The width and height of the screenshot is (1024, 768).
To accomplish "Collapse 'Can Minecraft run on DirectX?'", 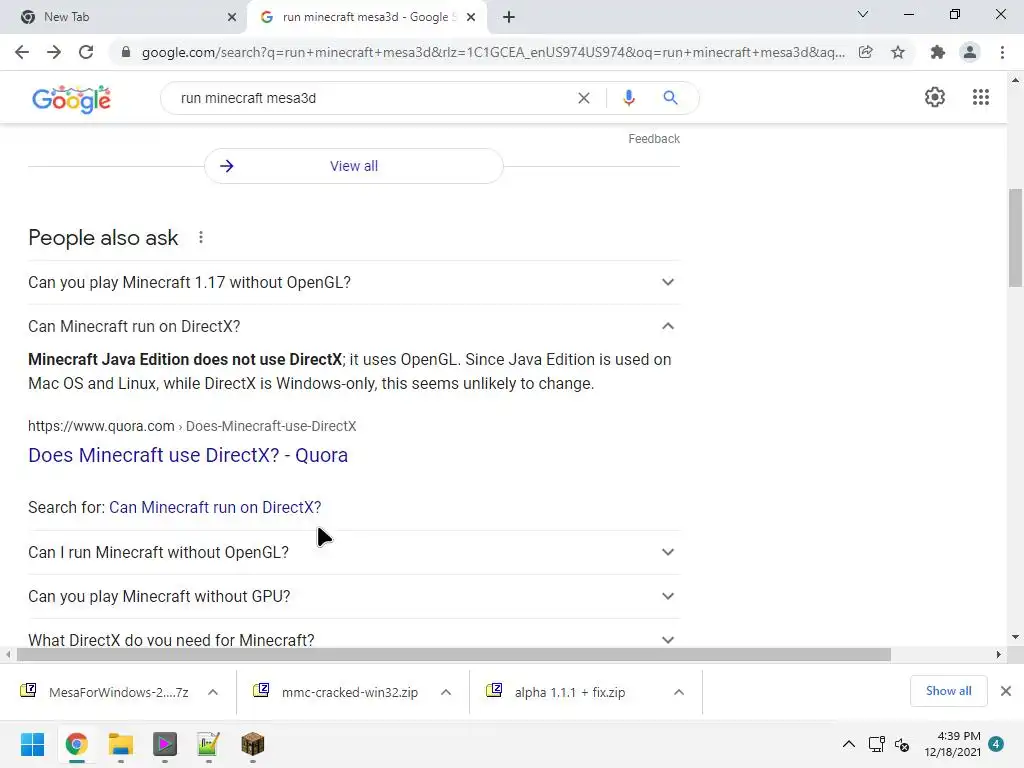I will [353, 326].
